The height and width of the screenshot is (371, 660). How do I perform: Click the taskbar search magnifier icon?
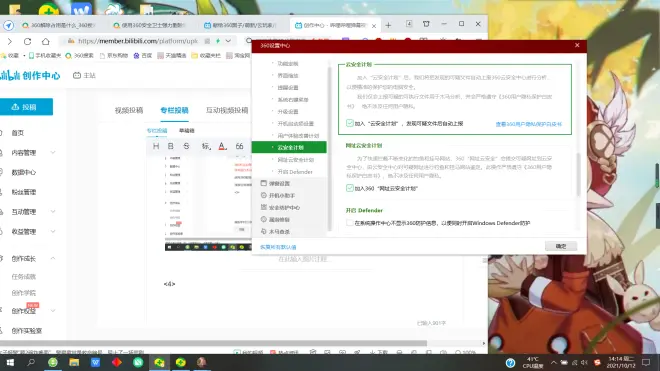(31, 363)
